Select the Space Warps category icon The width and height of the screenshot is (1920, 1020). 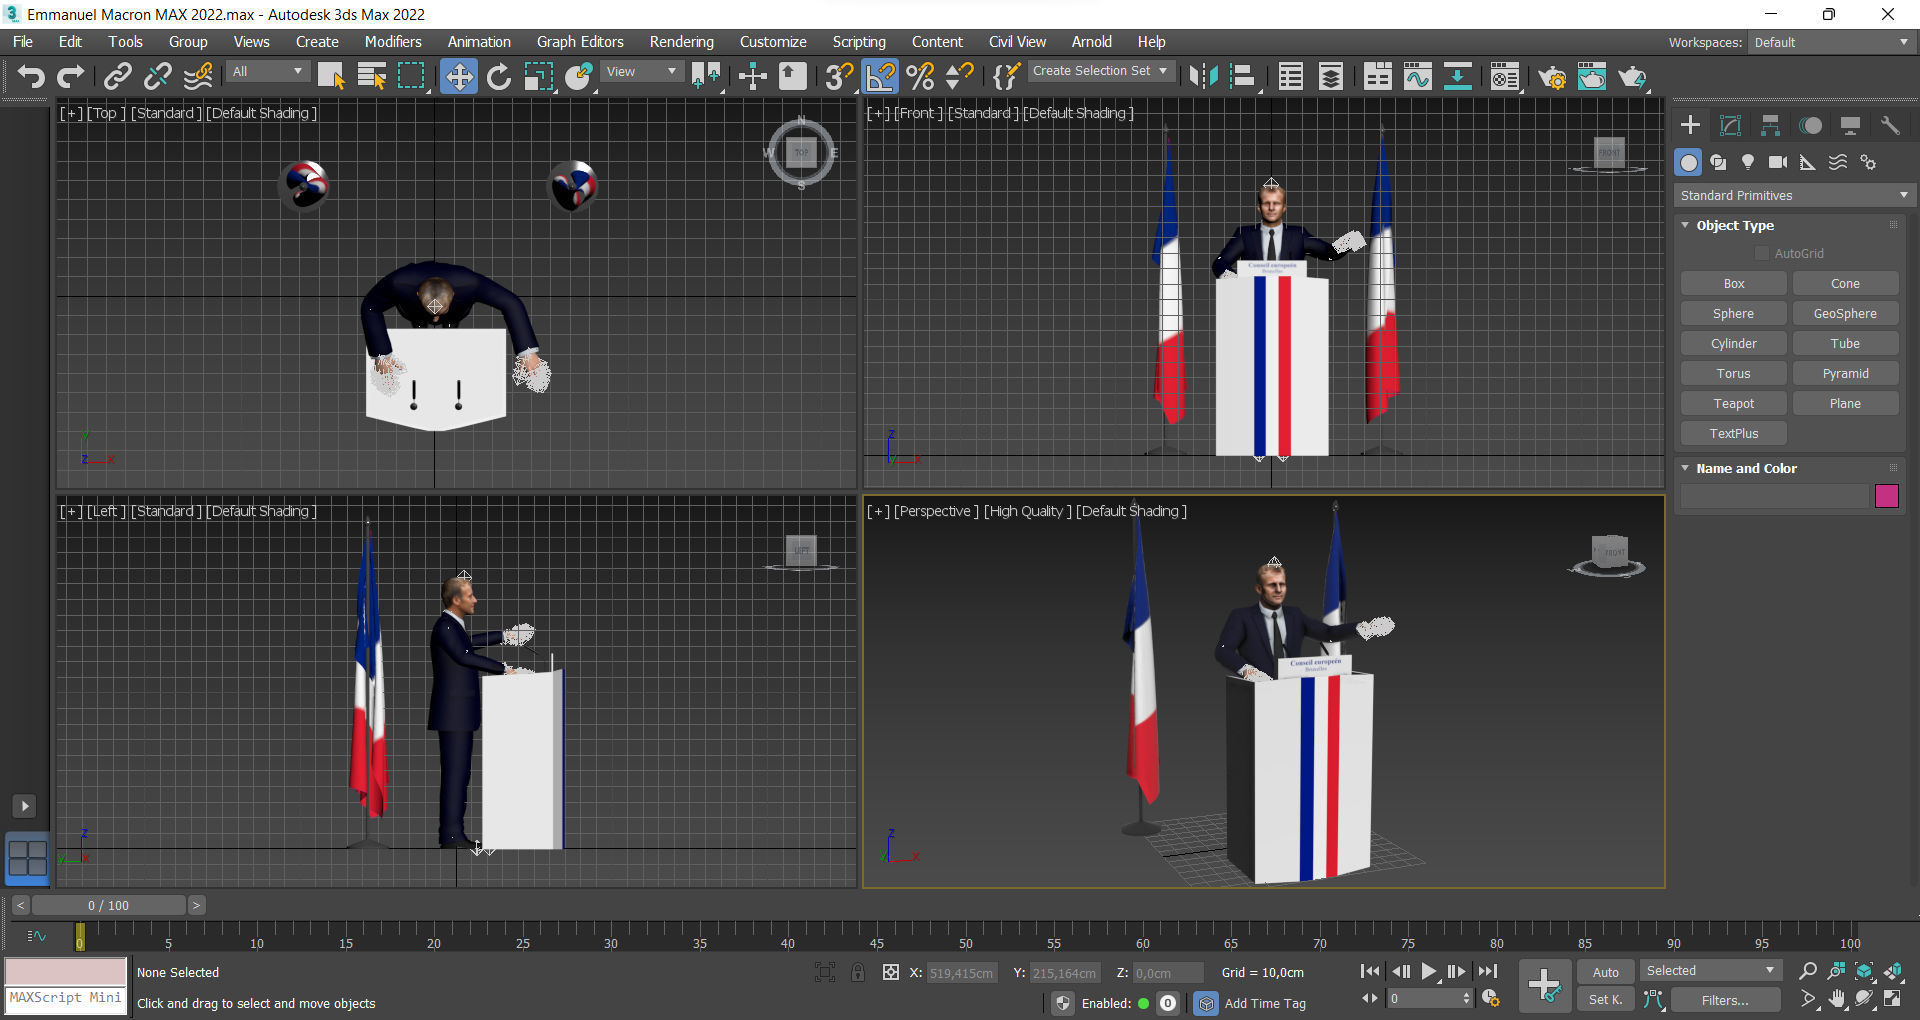1838,162
